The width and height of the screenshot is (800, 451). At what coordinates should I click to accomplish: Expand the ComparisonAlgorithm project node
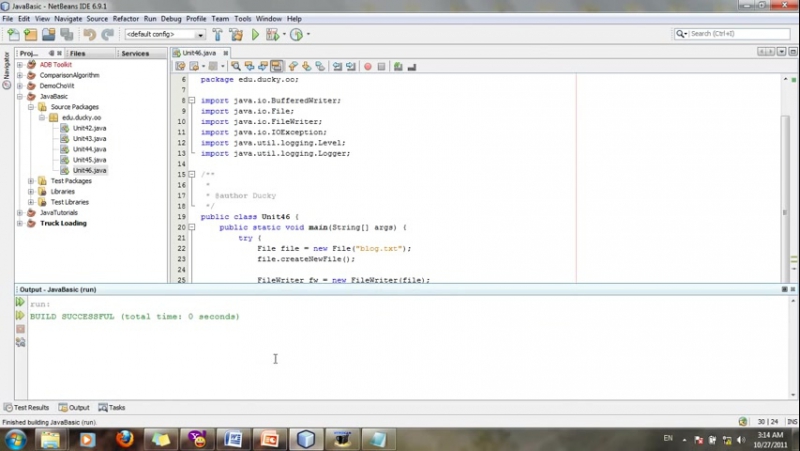20,76
